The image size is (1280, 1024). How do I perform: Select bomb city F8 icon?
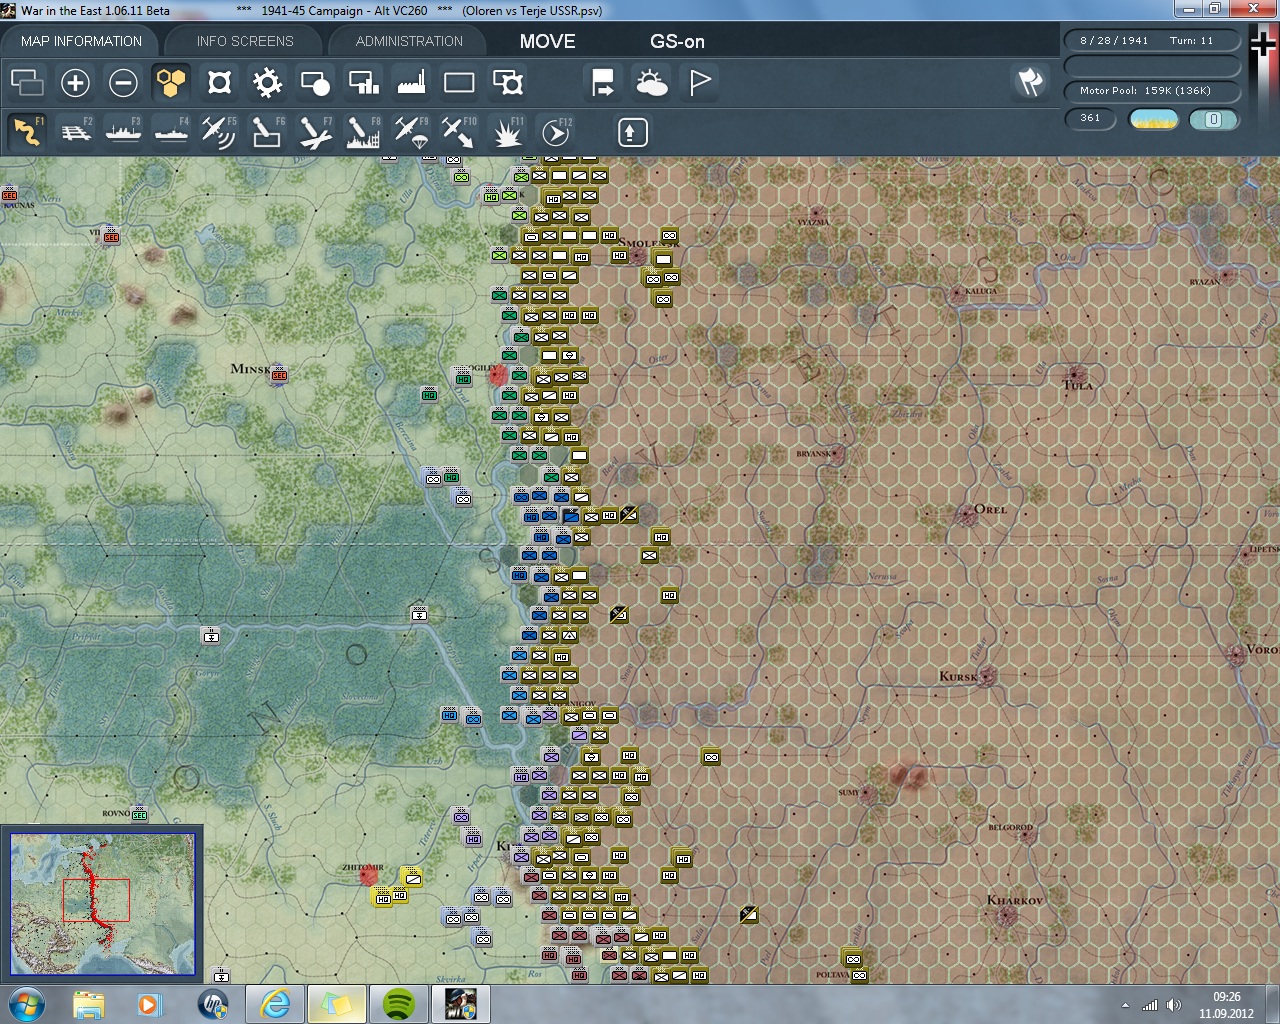(x=363, y=131)
